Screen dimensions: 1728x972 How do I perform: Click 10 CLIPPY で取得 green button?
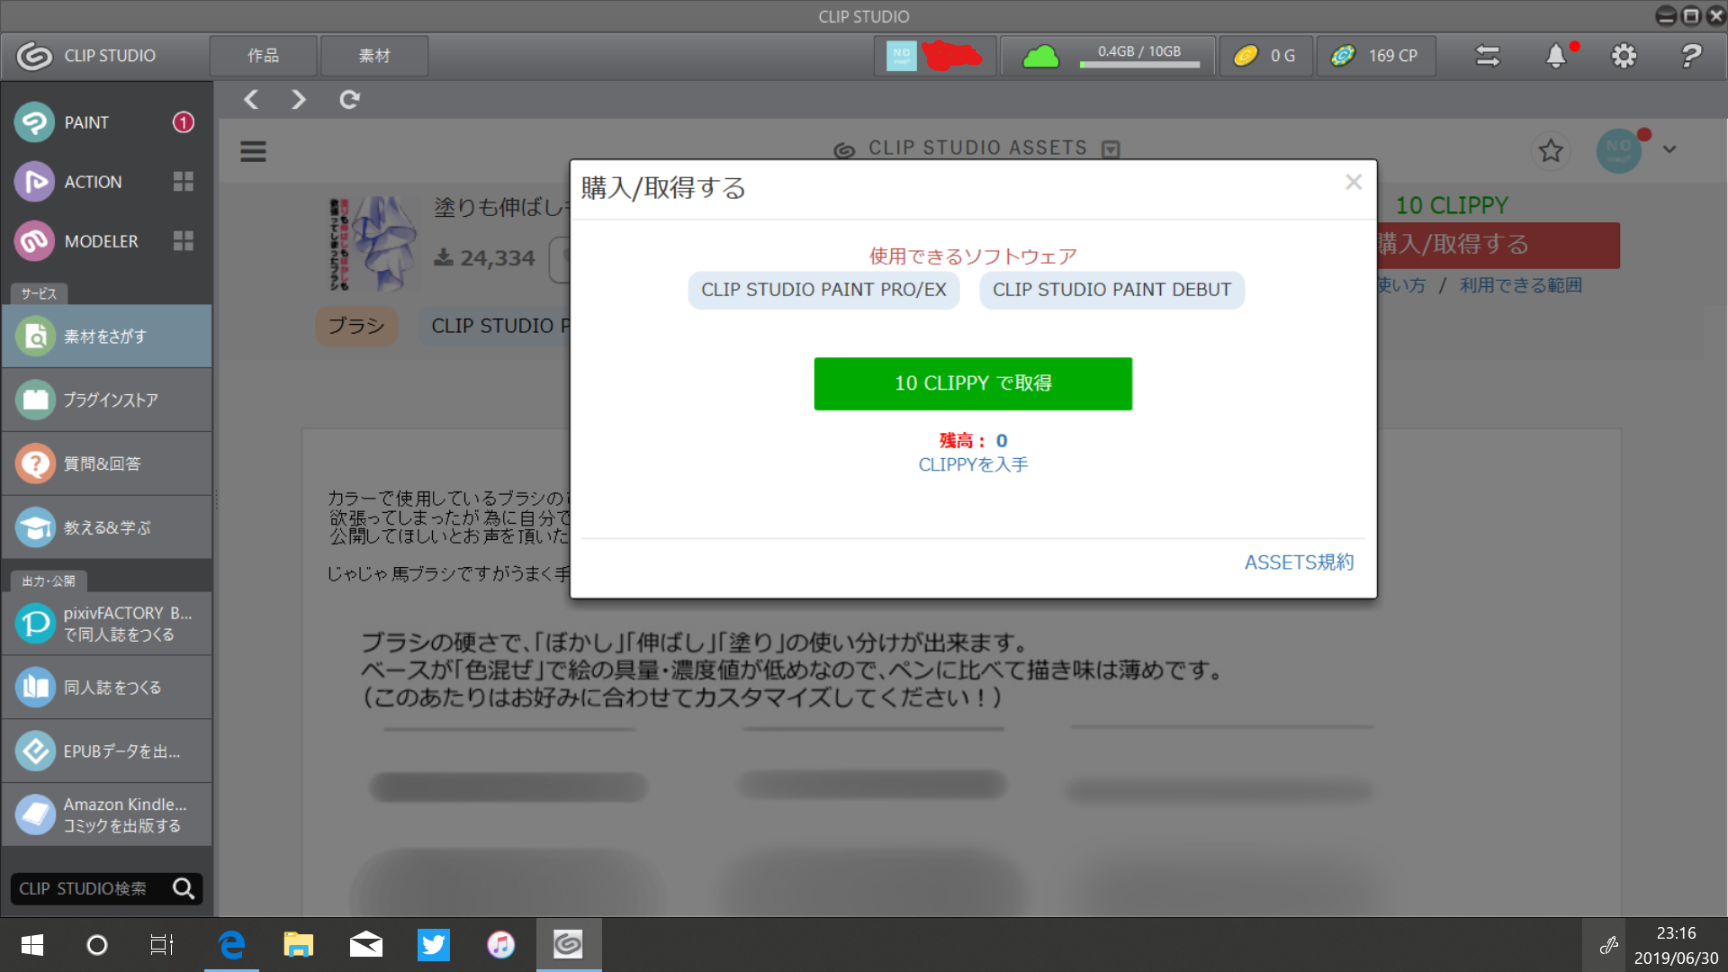click(973, 384)
